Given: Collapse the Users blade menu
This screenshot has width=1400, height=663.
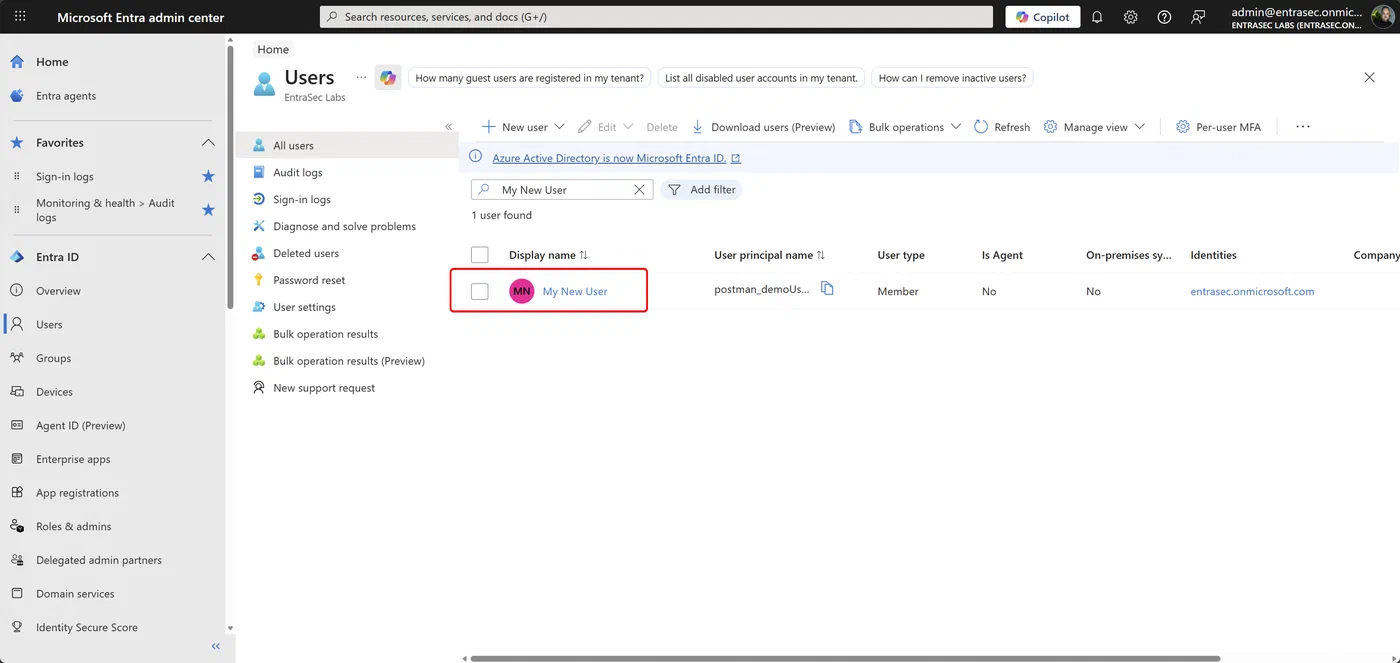Looking at the screenshot, I should pos(449,127).
